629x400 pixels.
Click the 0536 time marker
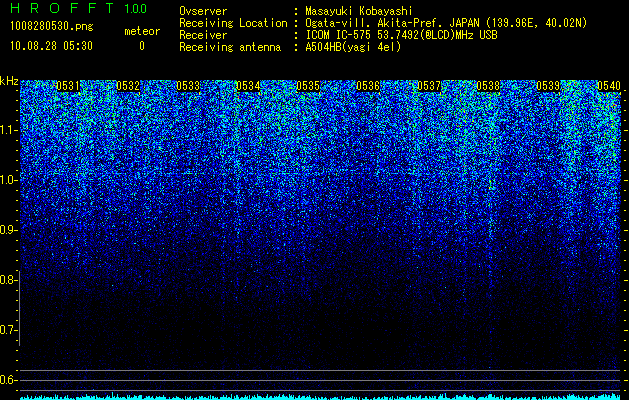tap(368, 86)
